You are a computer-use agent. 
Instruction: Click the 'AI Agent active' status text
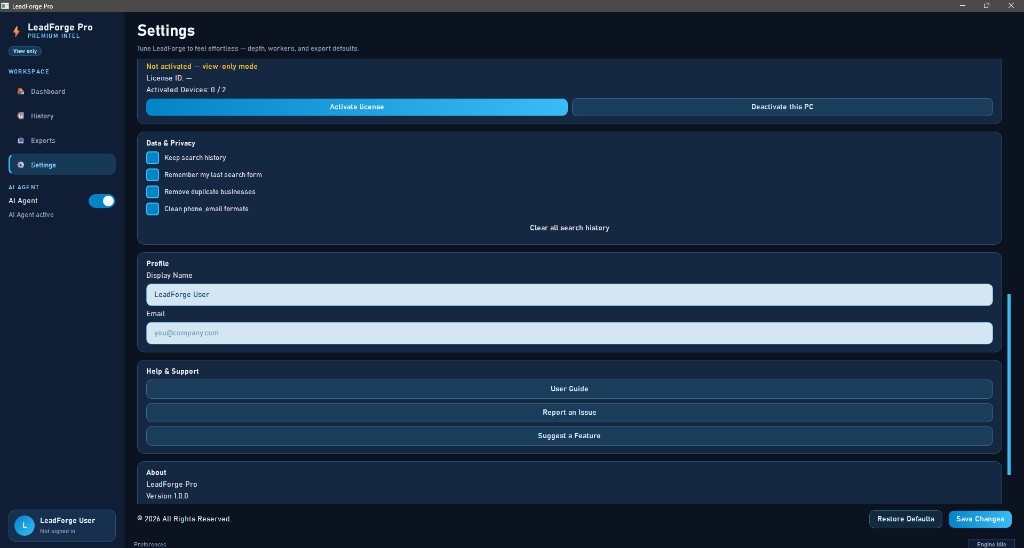pyautogui.click(x=31, y=215)
